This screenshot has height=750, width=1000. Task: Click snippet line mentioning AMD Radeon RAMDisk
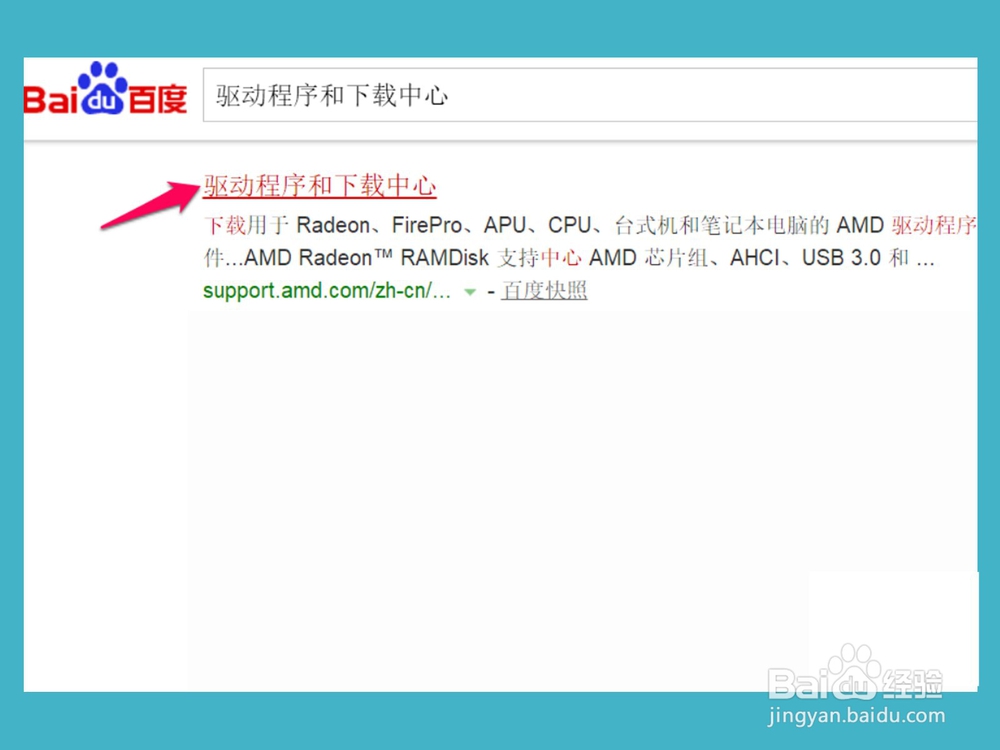coord(569,258)
